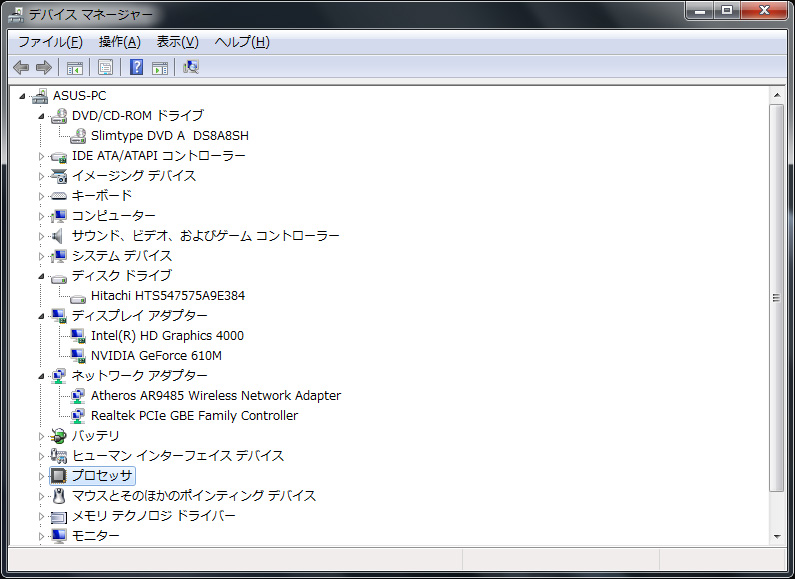Screen dimensions: 795x579
Task: Collapse the ネットワーク アダプター node
Action: (42, 376)
